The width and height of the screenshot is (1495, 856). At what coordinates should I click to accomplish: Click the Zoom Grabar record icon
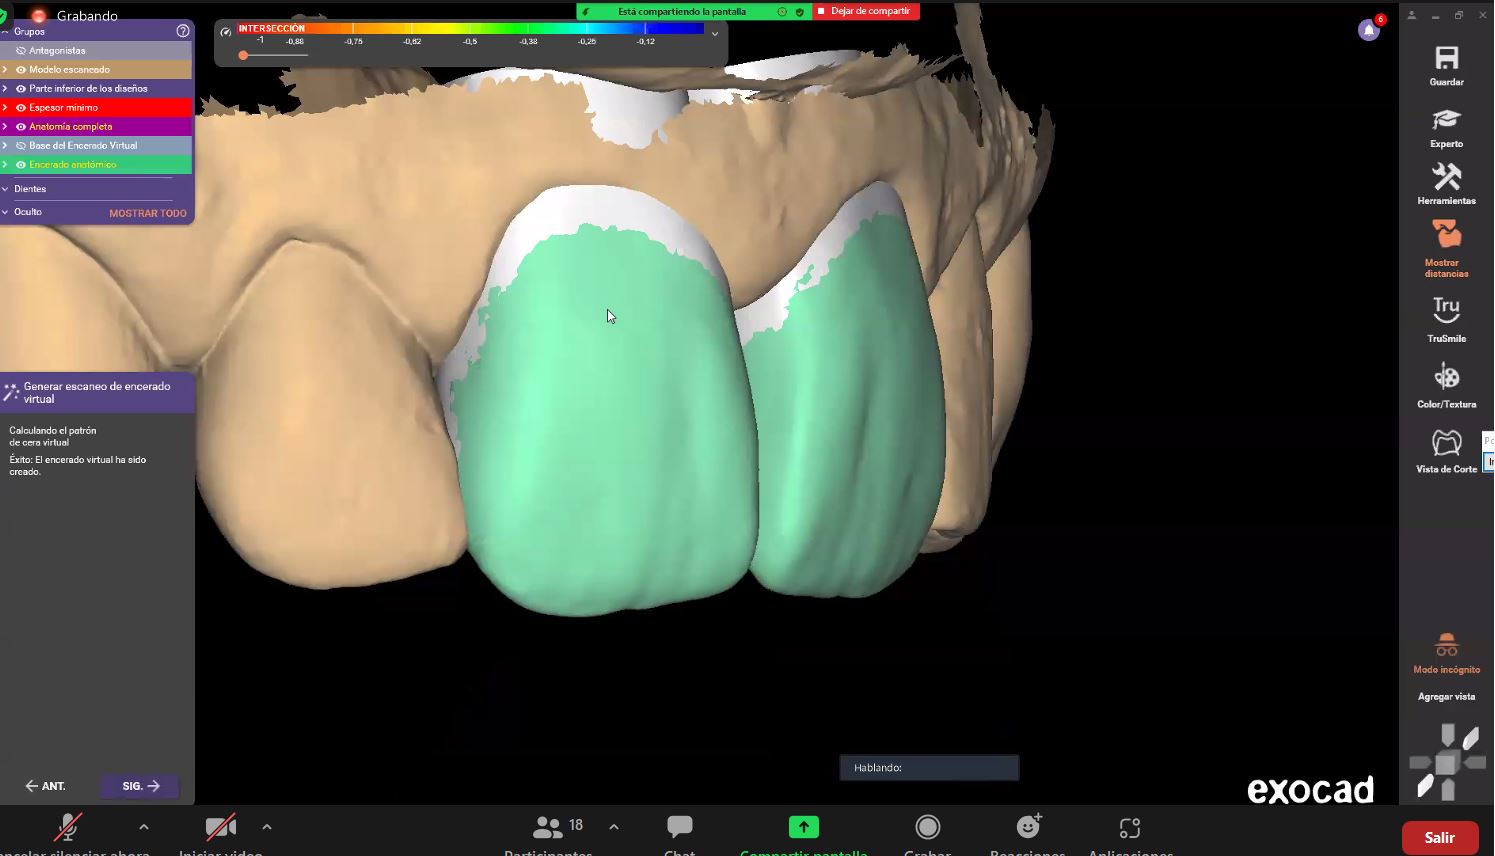[927, 827]
